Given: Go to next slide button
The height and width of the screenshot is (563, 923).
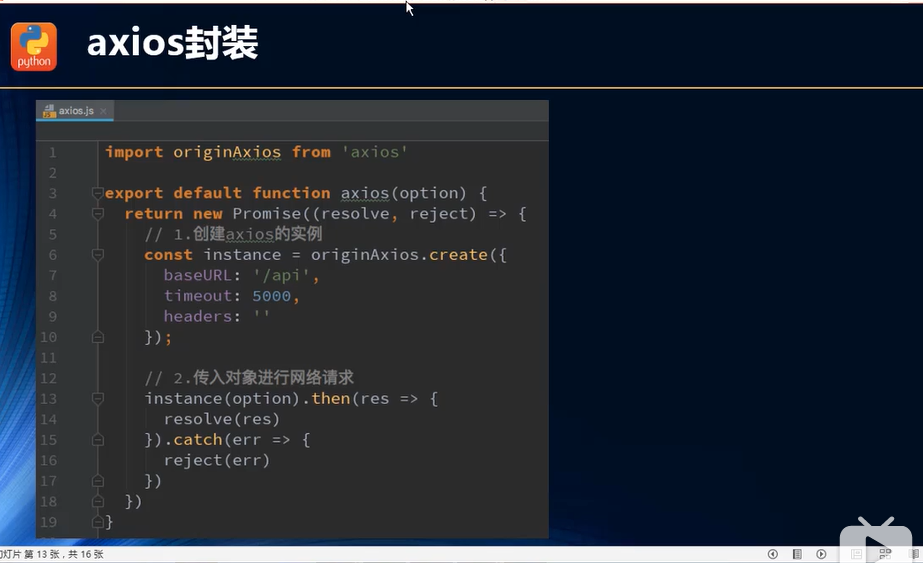Looking at the screenshot, I should tap(821, 554).
